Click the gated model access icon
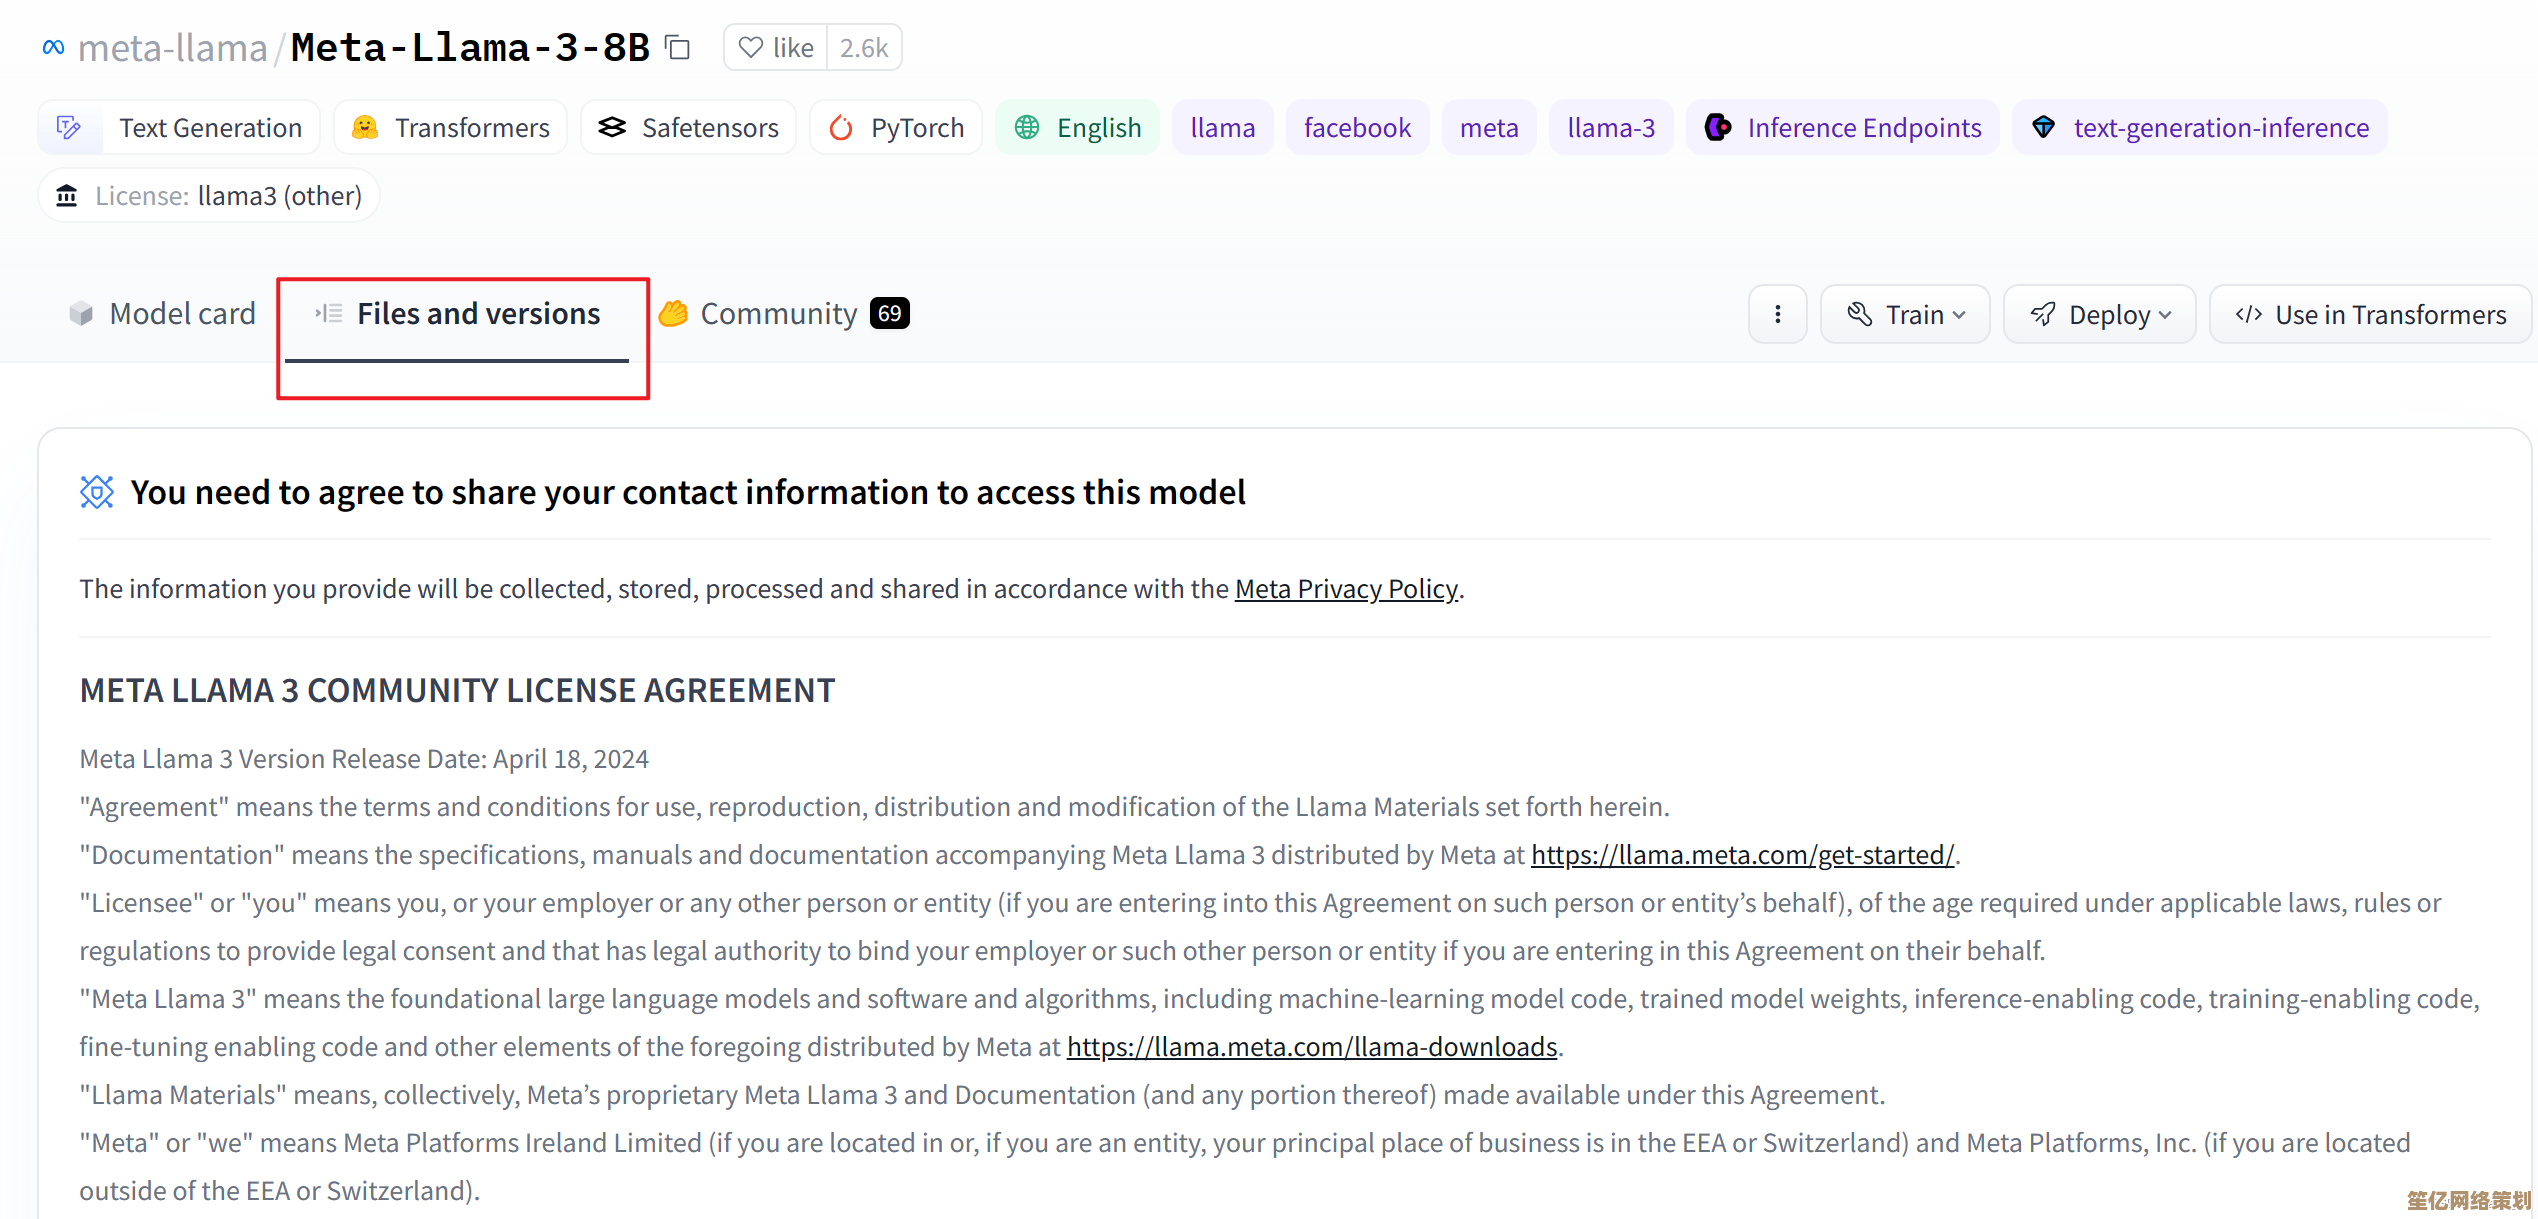Image resolution: width=2538 pixels, height=1219 pixels. (97, 492)
